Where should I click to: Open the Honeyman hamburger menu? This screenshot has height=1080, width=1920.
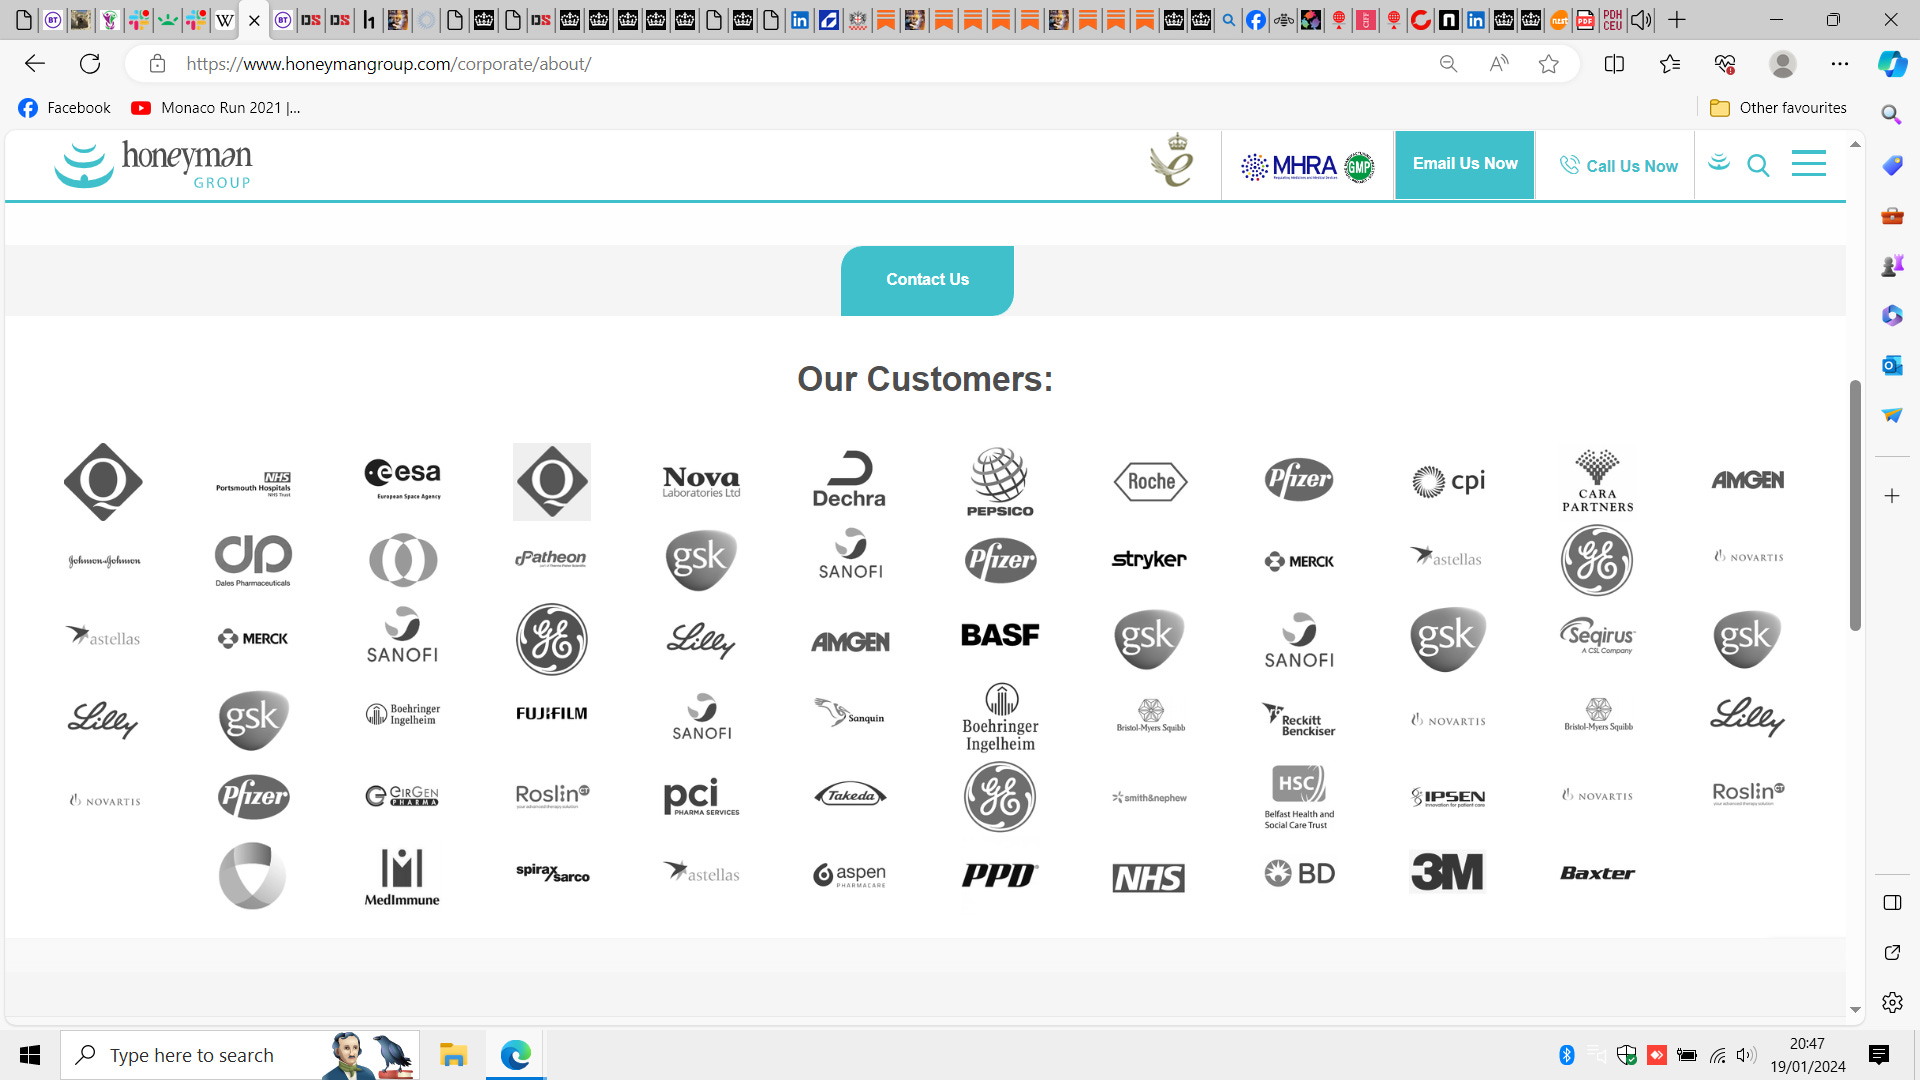[1808, 163]
